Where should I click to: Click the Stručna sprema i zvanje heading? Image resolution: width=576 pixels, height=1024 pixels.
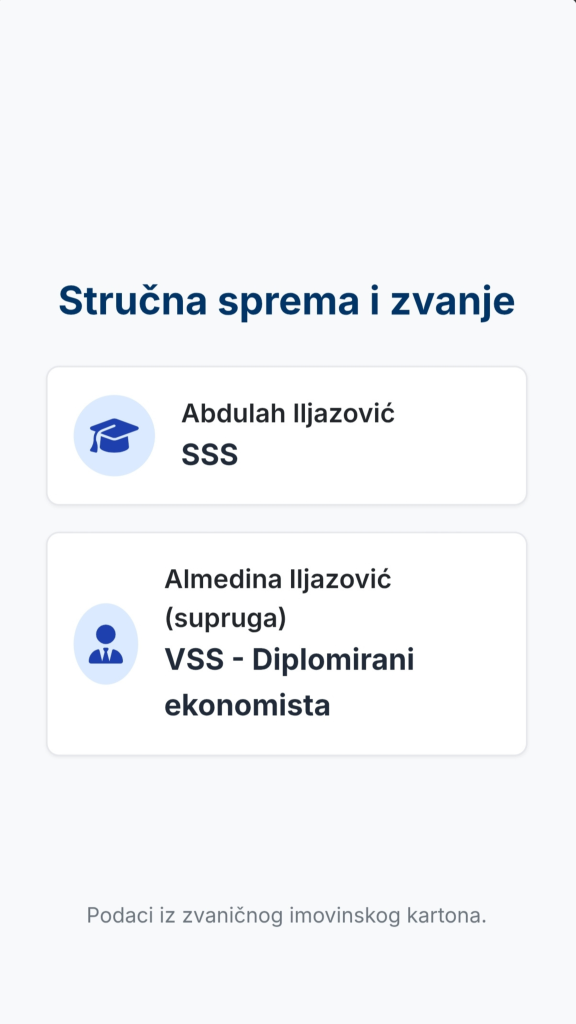click(287, 300)
